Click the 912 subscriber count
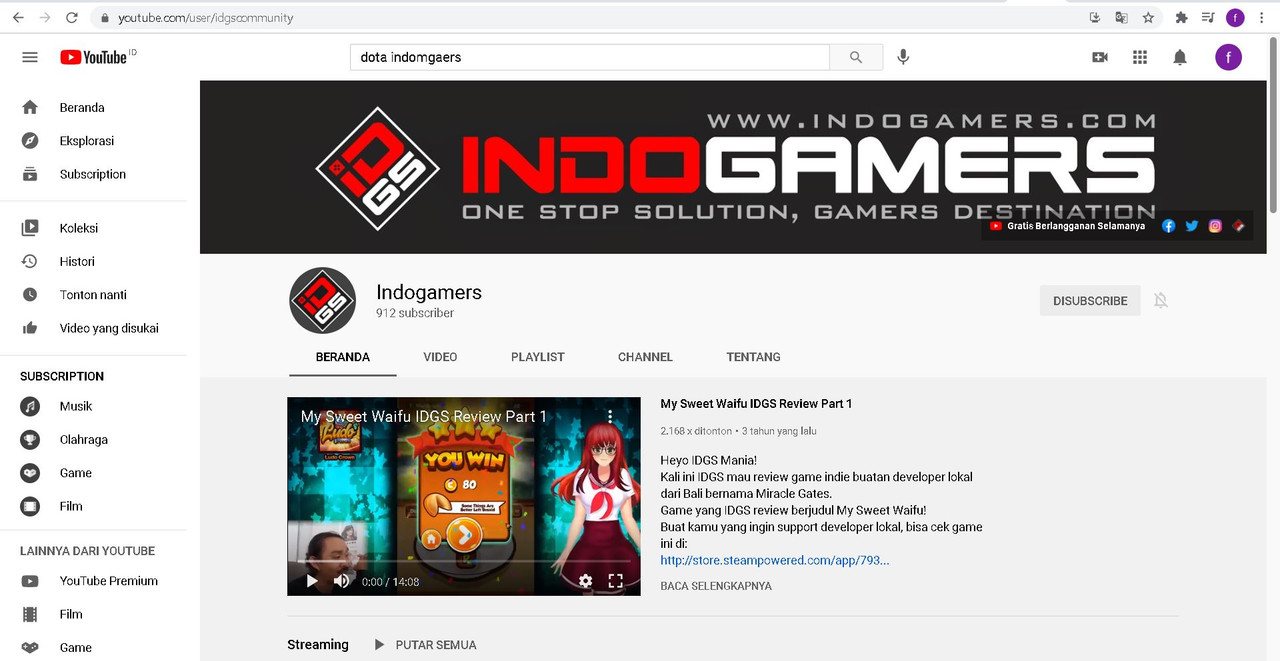The width and height of the screenshot is (1280, 661). tap(415, 313)
